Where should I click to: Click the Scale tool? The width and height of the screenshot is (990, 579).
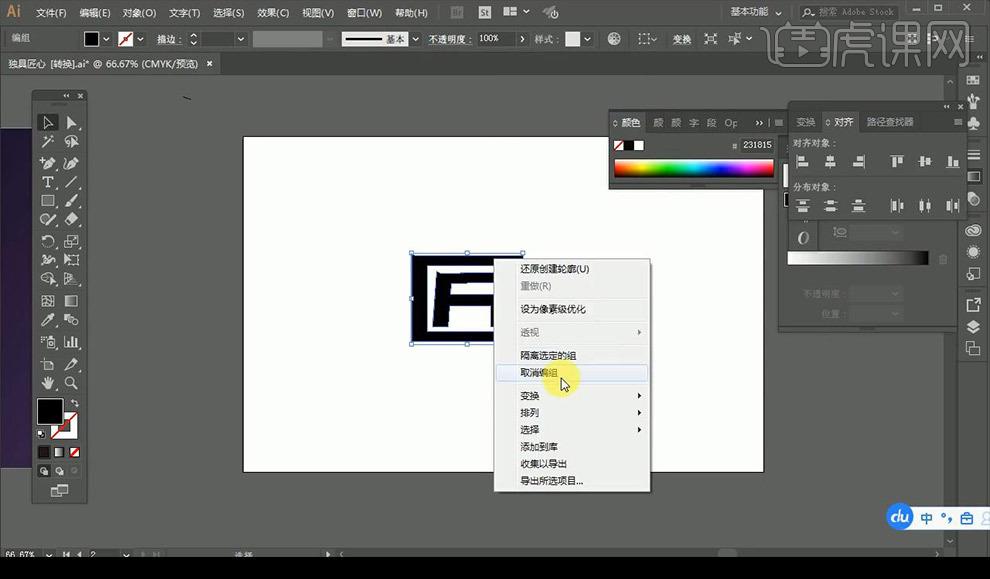click(71, 241)
